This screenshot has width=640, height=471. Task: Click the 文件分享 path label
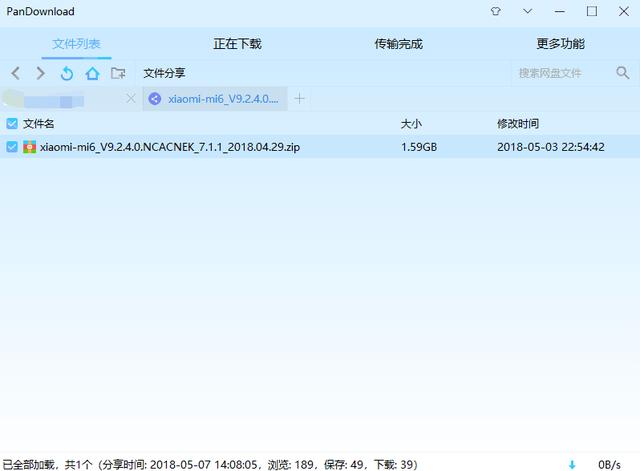click(x=164, y=73)
